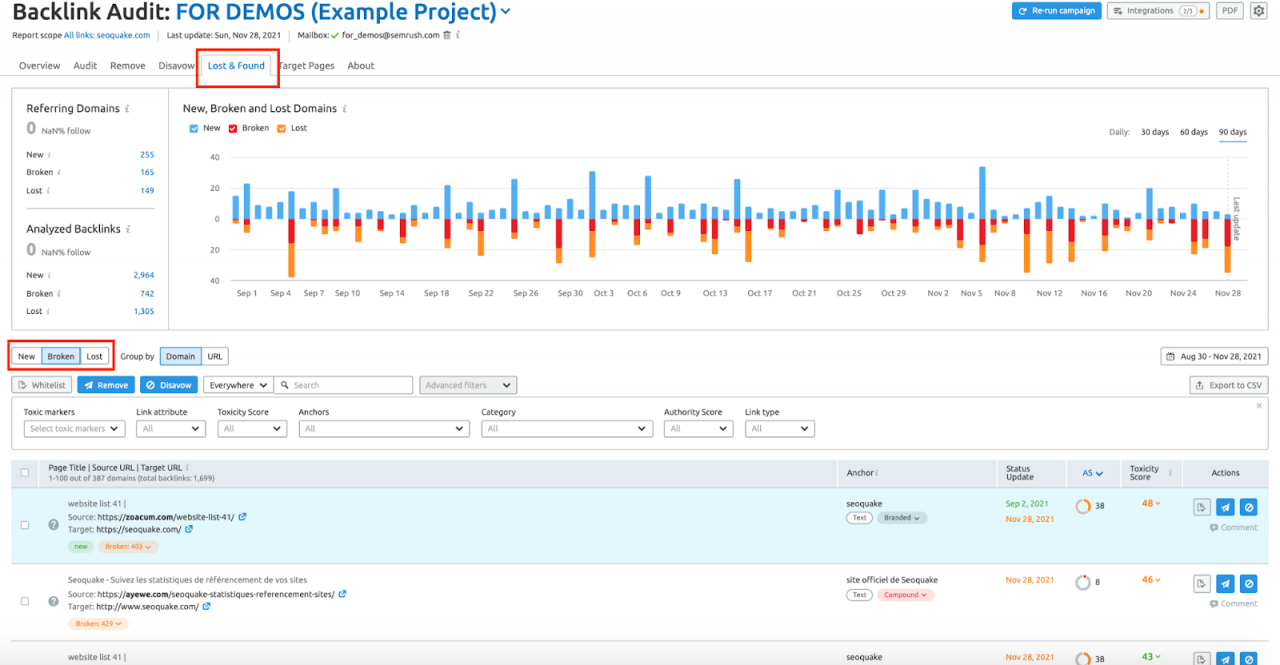Show info for Referring Domains

click(x=127, y=108)
